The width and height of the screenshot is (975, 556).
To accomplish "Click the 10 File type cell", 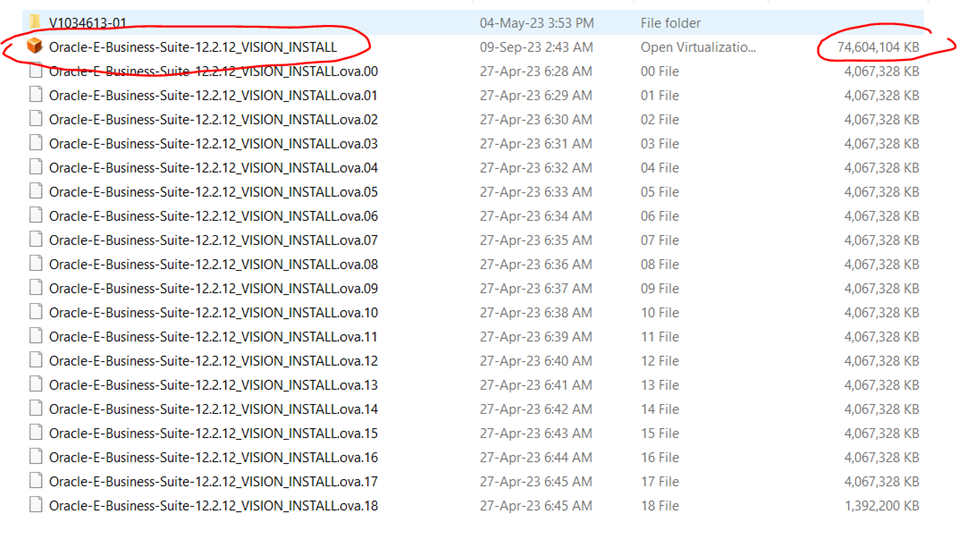I will point(660,313).
